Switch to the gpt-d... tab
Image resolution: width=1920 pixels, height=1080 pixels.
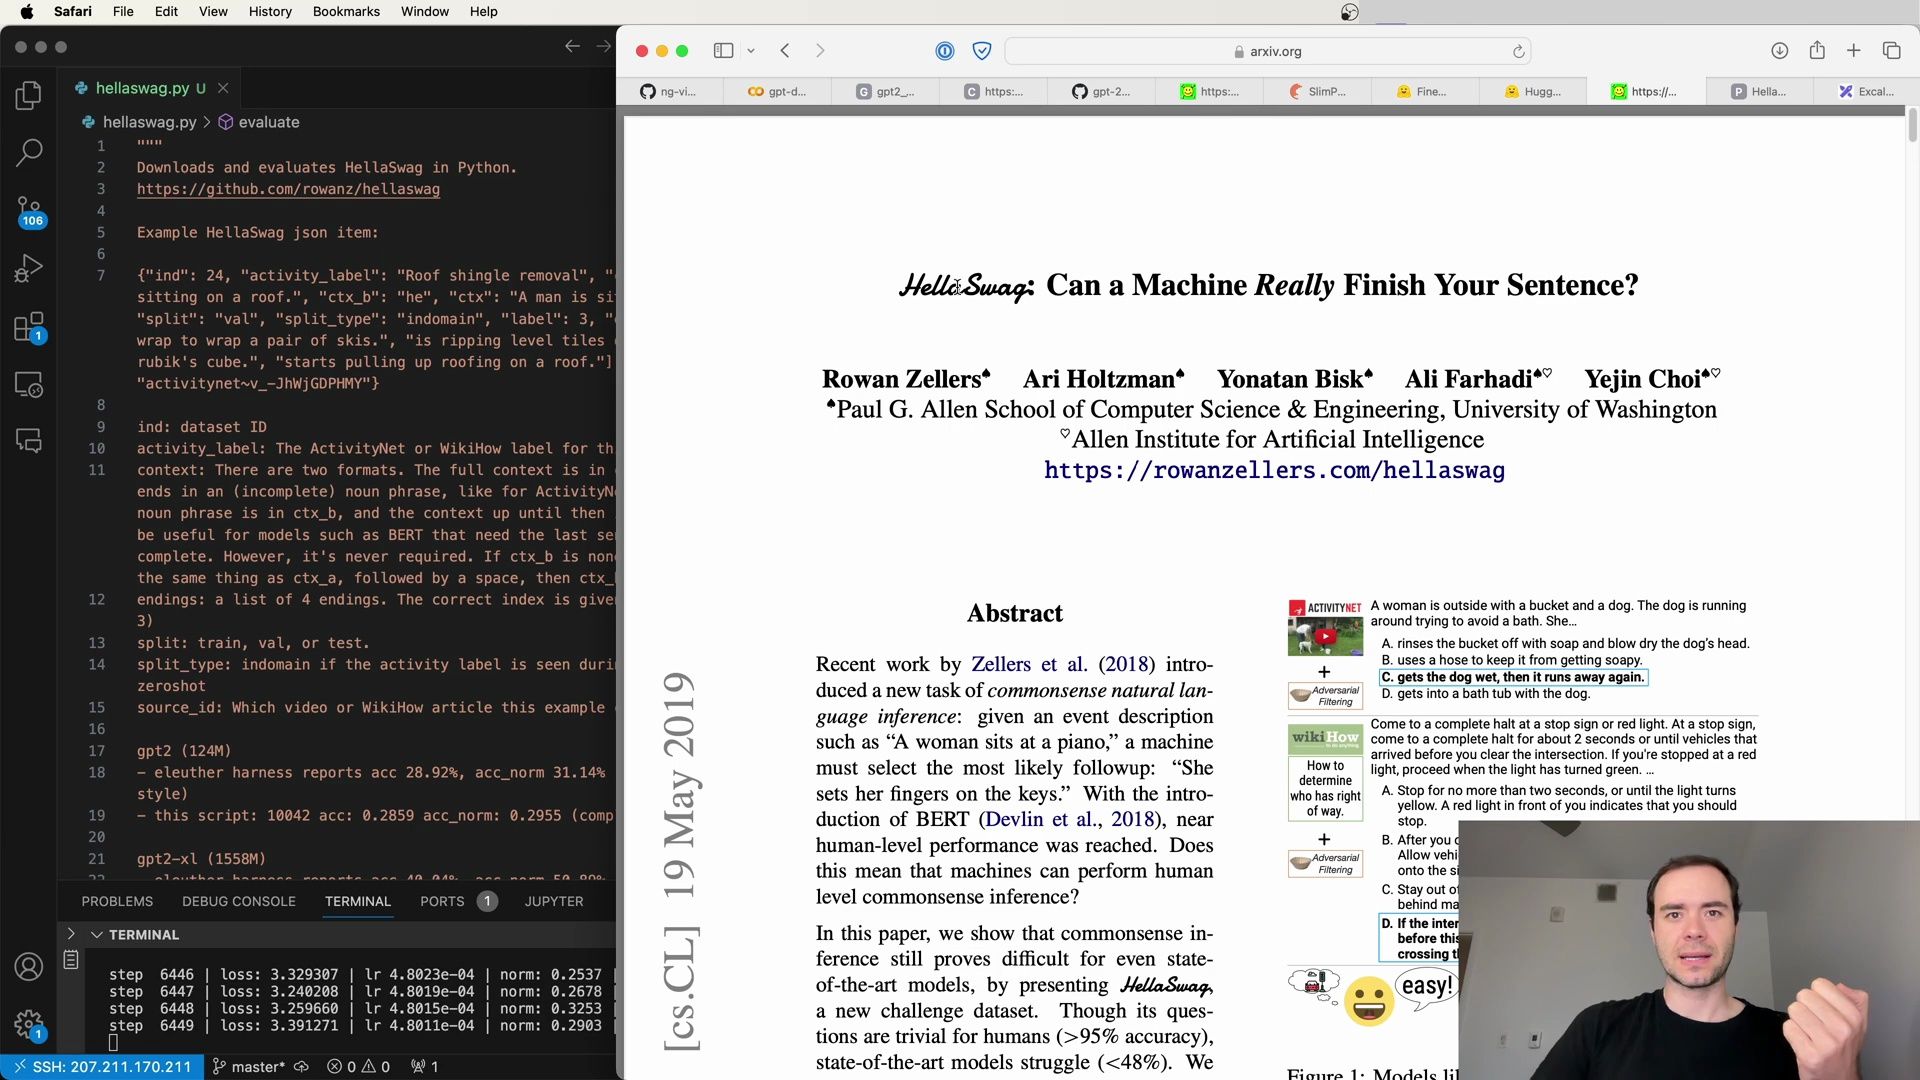[x=777, y=91]
